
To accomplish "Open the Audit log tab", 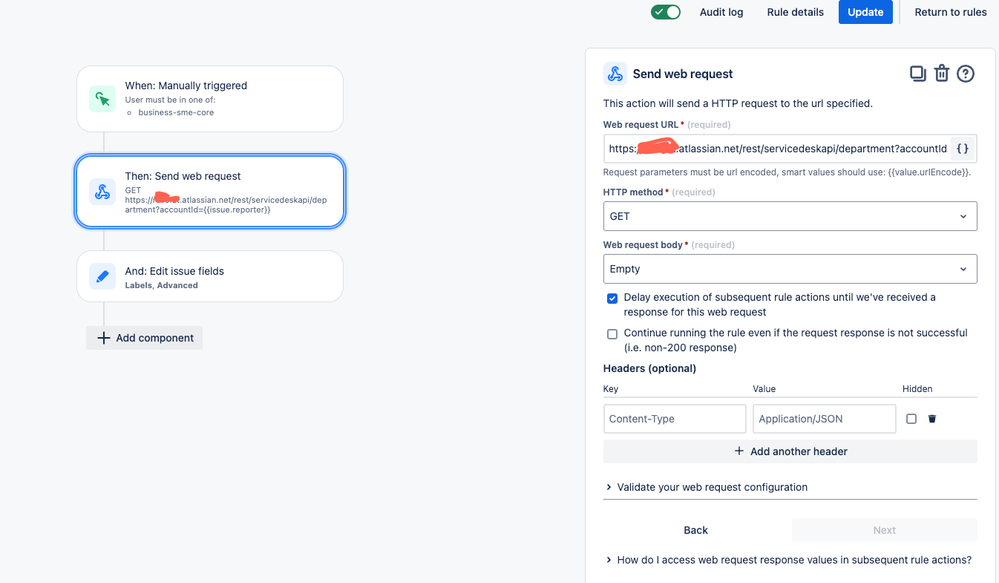I will 721,12.
